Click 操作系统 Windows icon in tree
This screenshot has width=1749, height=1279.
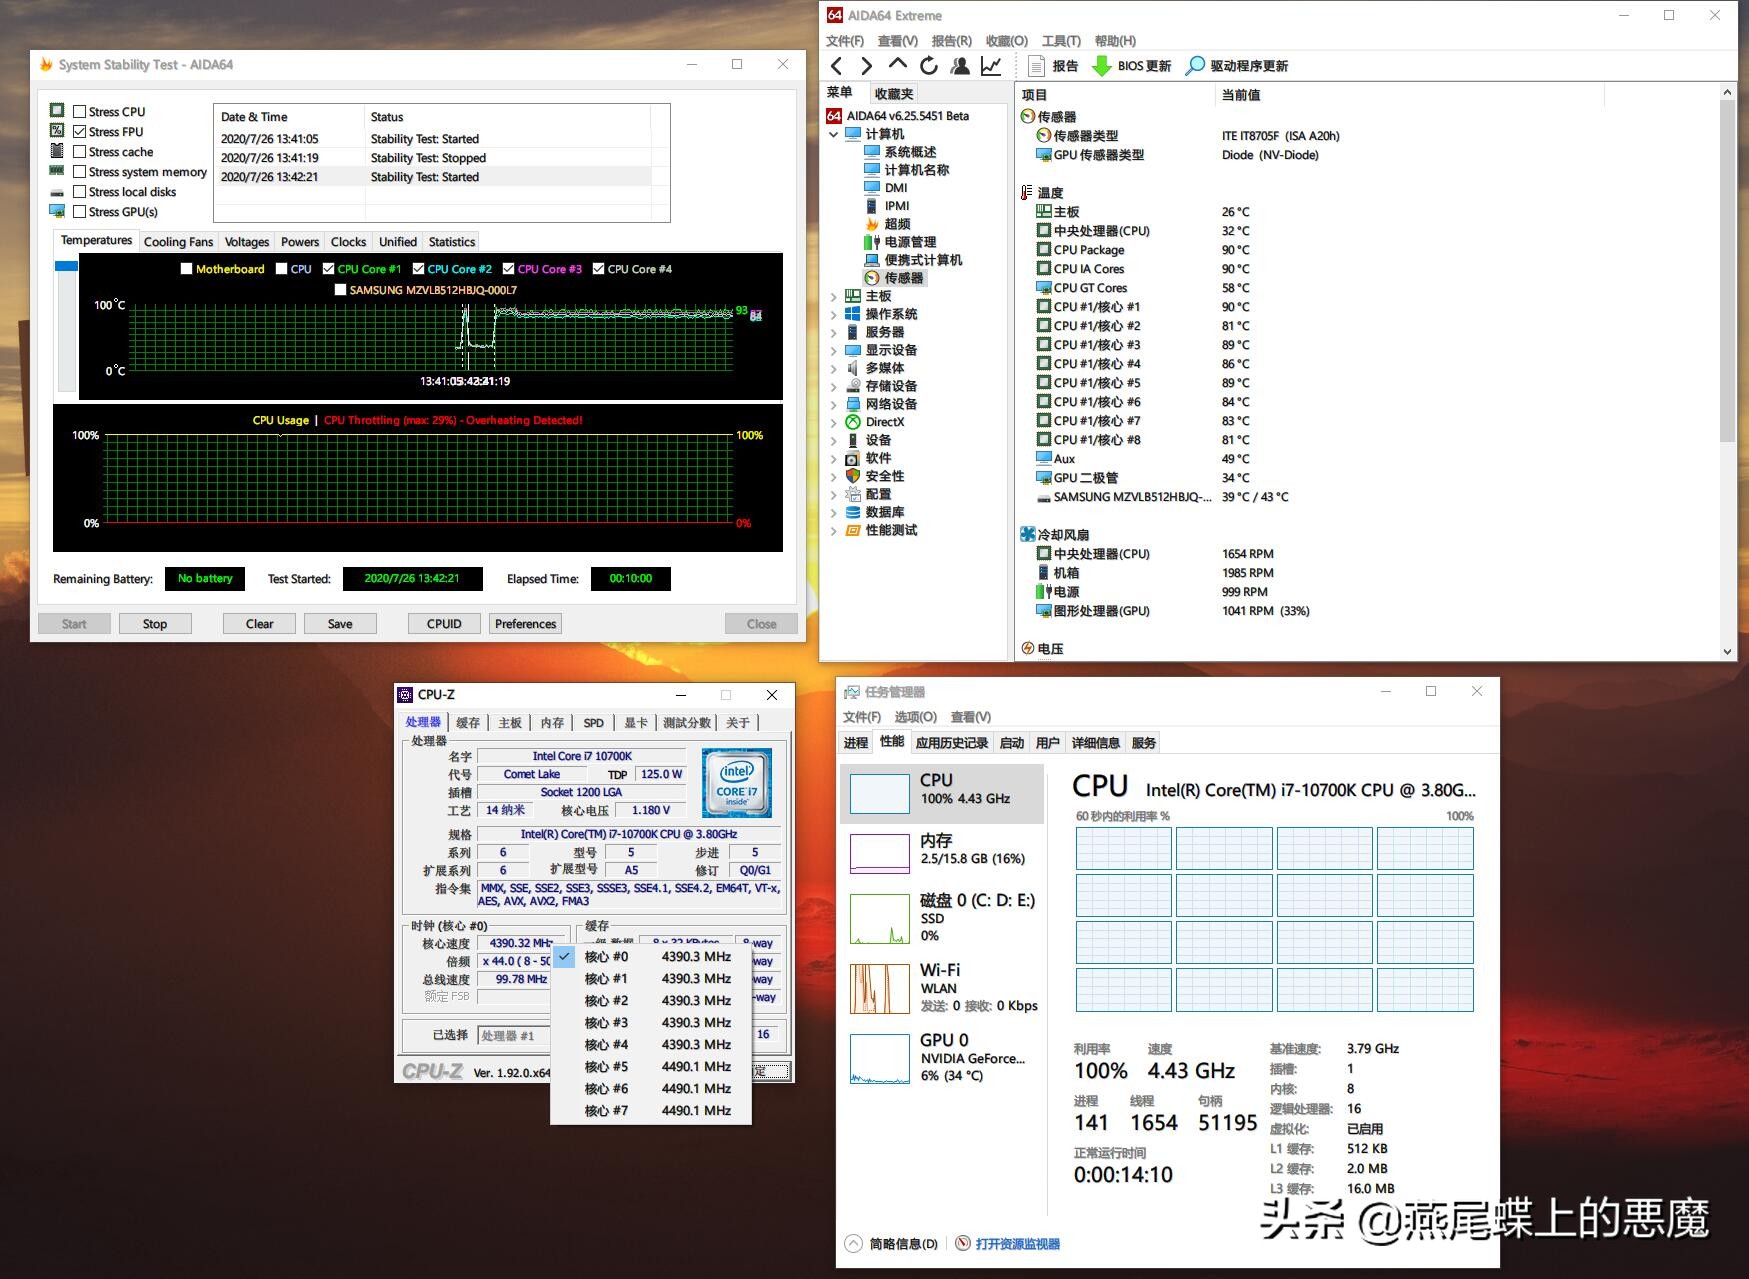tap(852, 314)
